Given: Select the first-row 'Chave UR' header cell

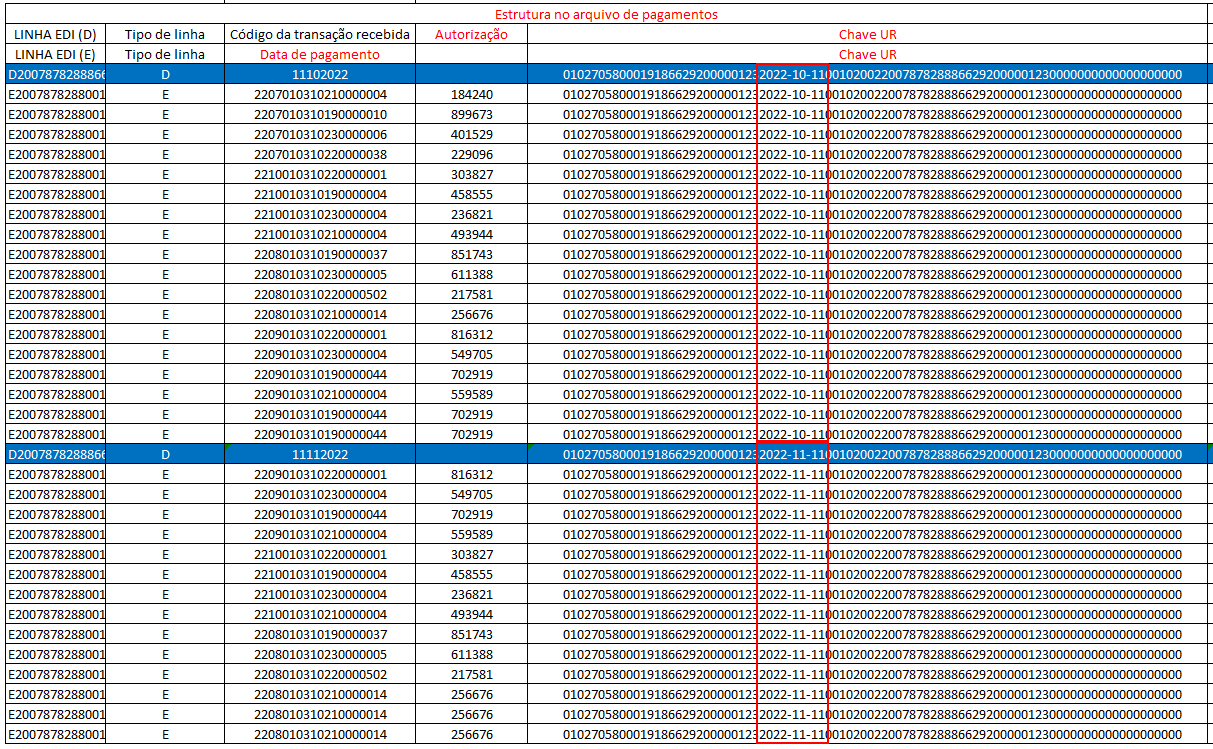Looking at the screenshot, I should (x=868, y=34).
